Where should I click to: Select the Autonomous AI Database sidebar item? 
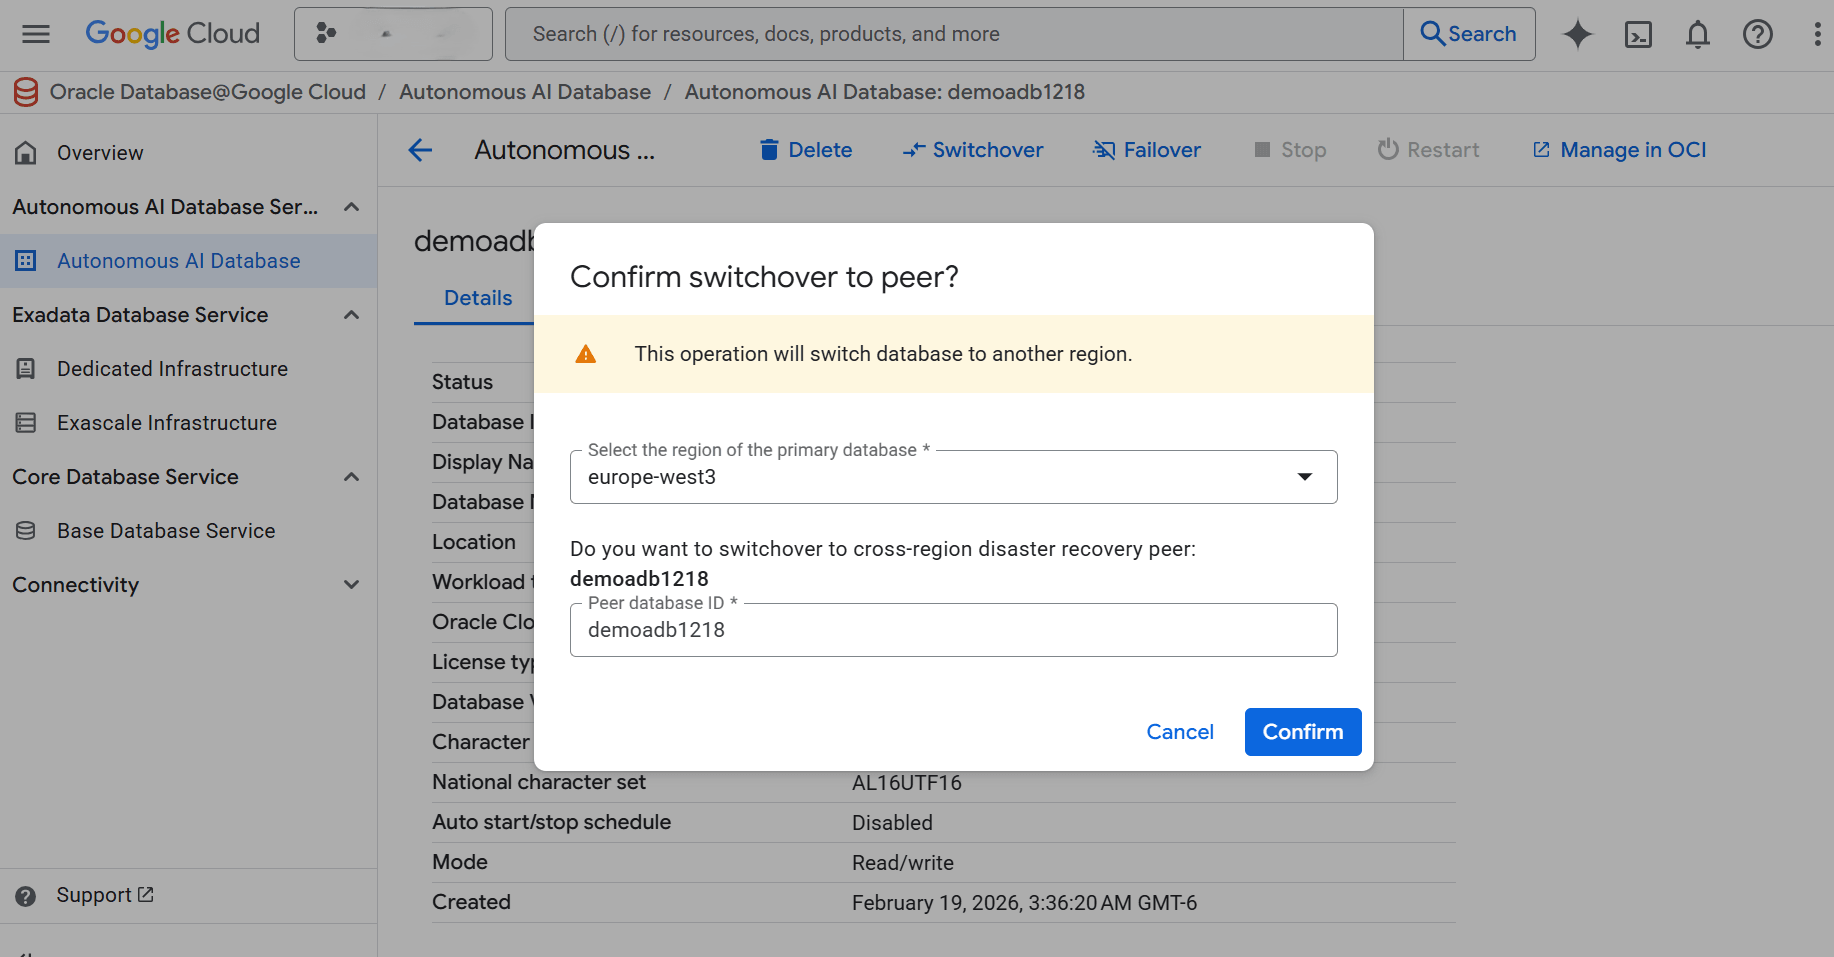[178, 260]
